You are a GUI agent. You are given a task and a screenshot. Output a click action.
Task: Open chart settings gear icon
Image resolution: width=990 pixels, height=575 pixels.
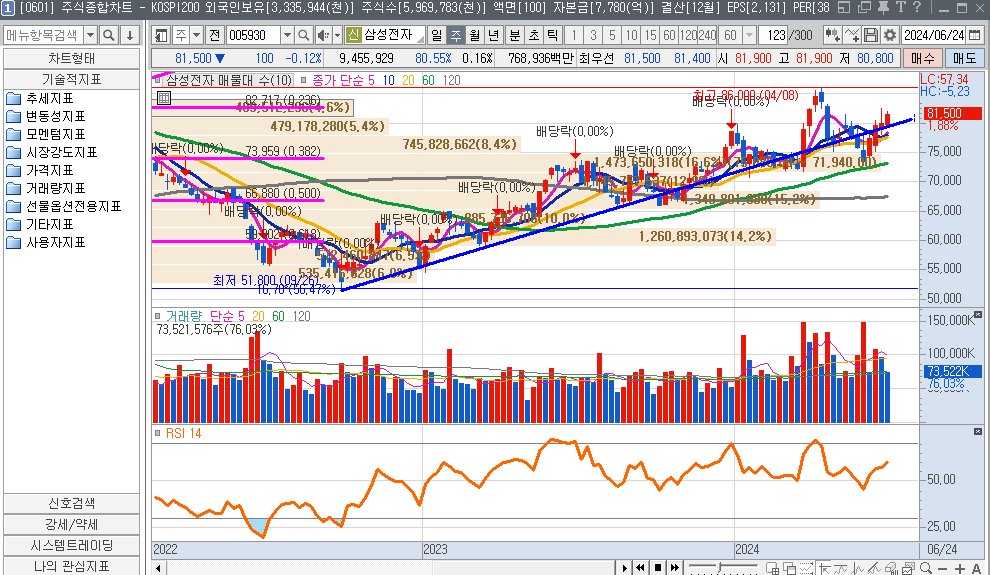click(890, 36)
